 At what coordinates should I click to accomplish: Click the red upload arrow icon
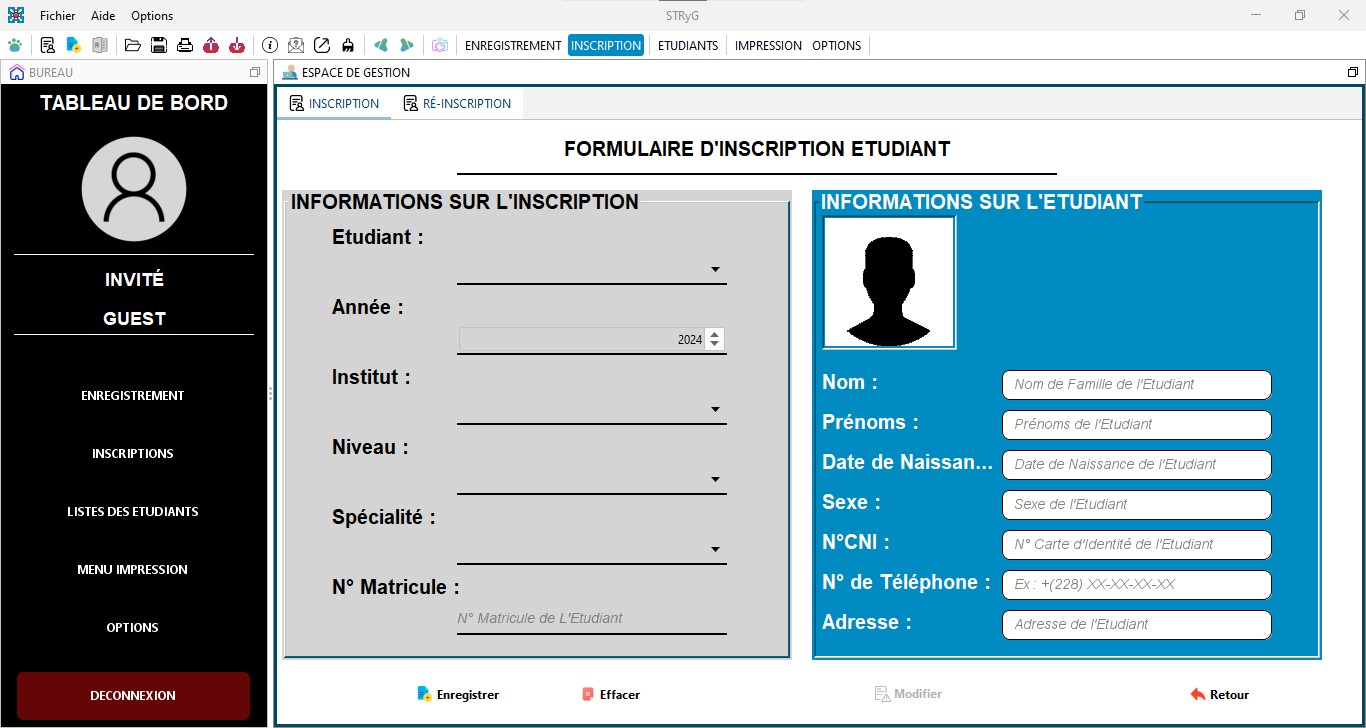[x=211, y=45]
